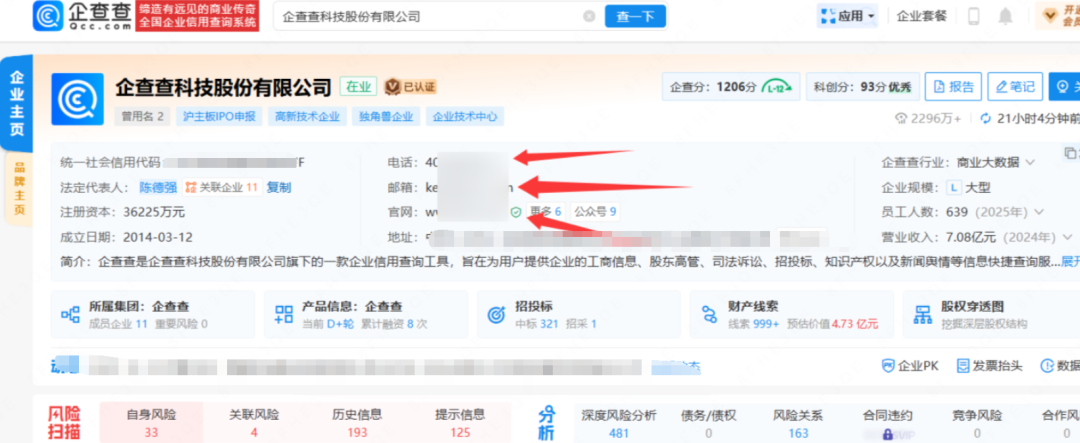
Task: Open 深度风险分析 481
Action: (x=619, y=424)
